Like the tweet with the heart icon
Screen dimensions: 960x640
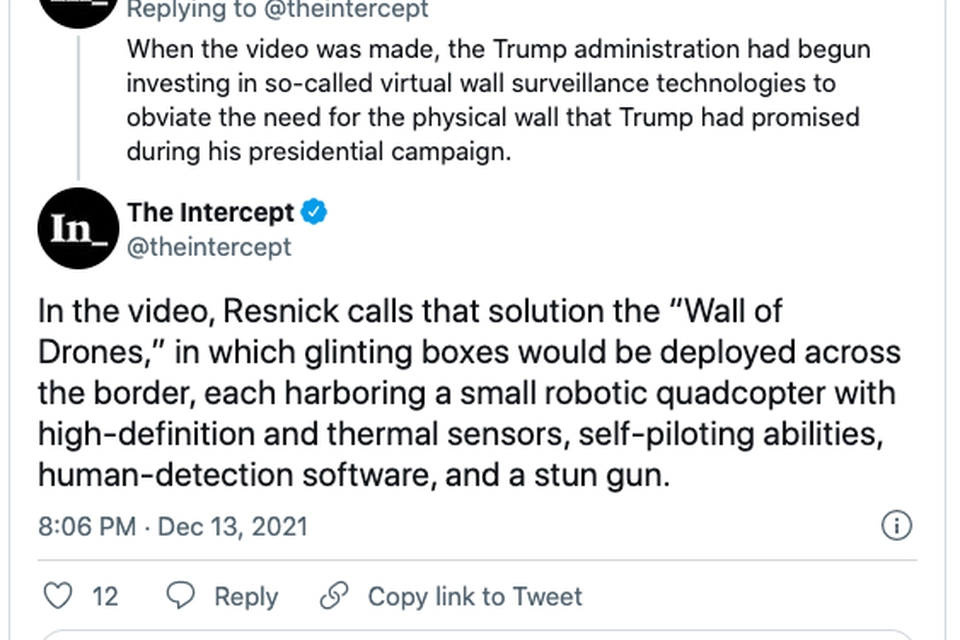[58, 595]
